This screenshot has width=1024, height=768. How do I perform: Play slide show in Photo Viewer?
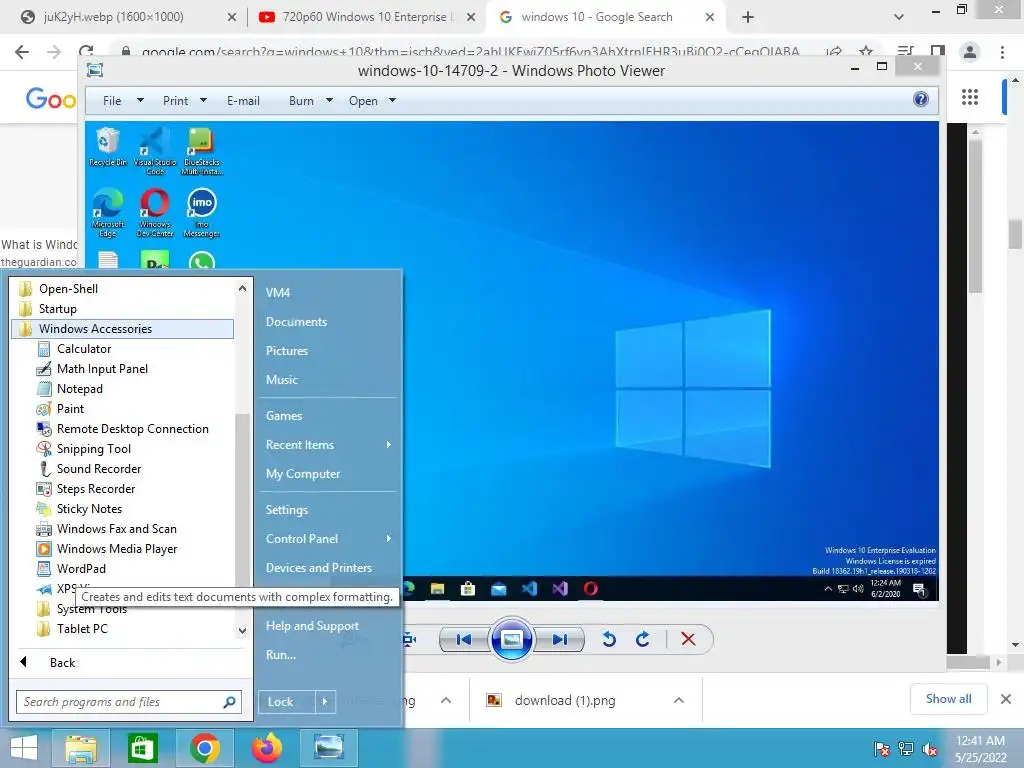point(511,639)
